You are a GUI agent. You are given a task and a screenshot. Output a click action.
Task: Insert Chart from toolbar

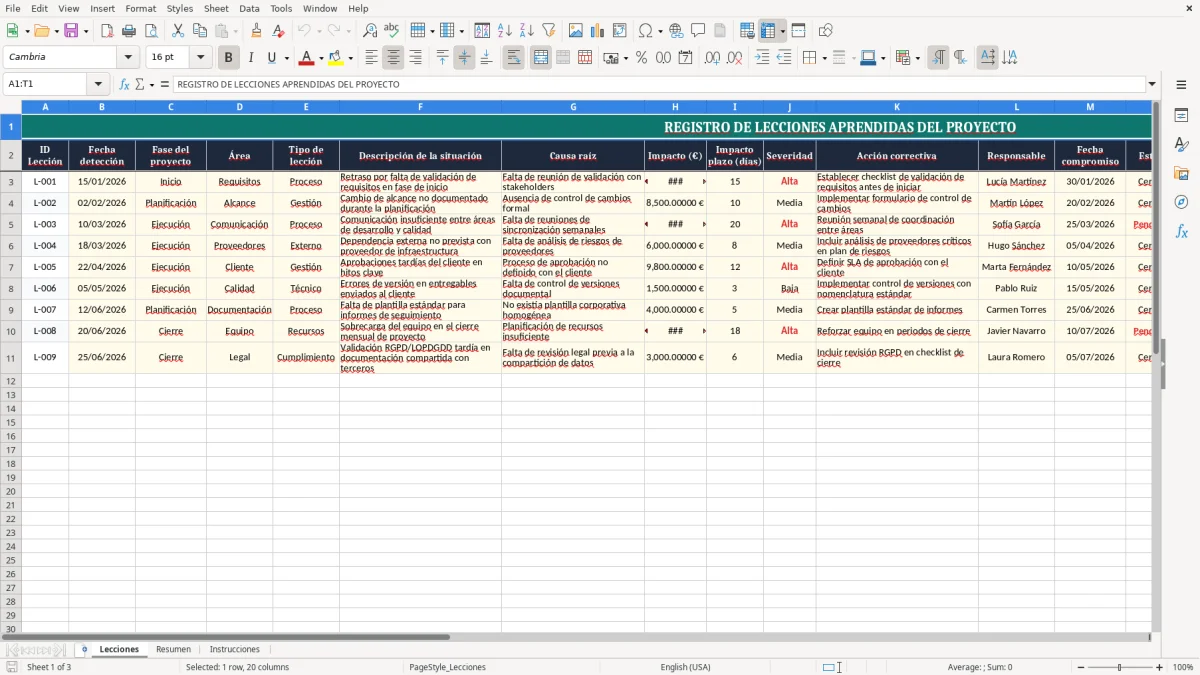point(598,31)
